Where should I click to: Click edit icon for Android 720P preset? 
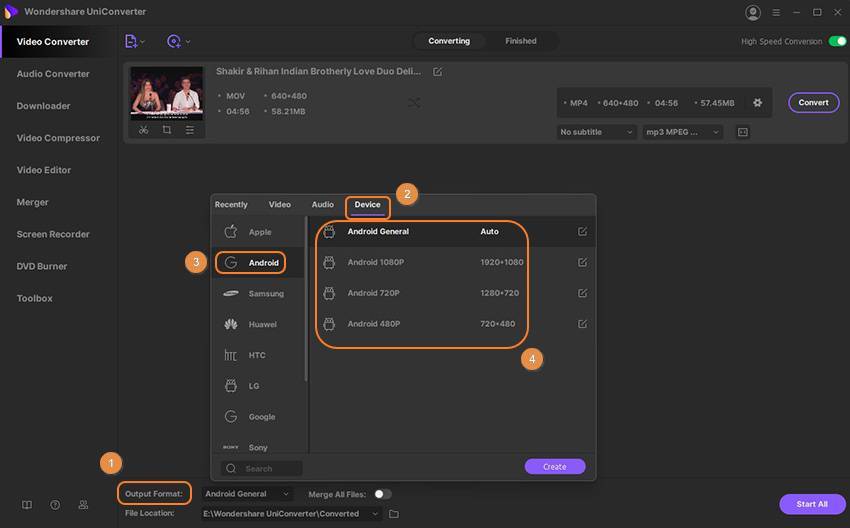pyautogui.click(x=582, y=294)
